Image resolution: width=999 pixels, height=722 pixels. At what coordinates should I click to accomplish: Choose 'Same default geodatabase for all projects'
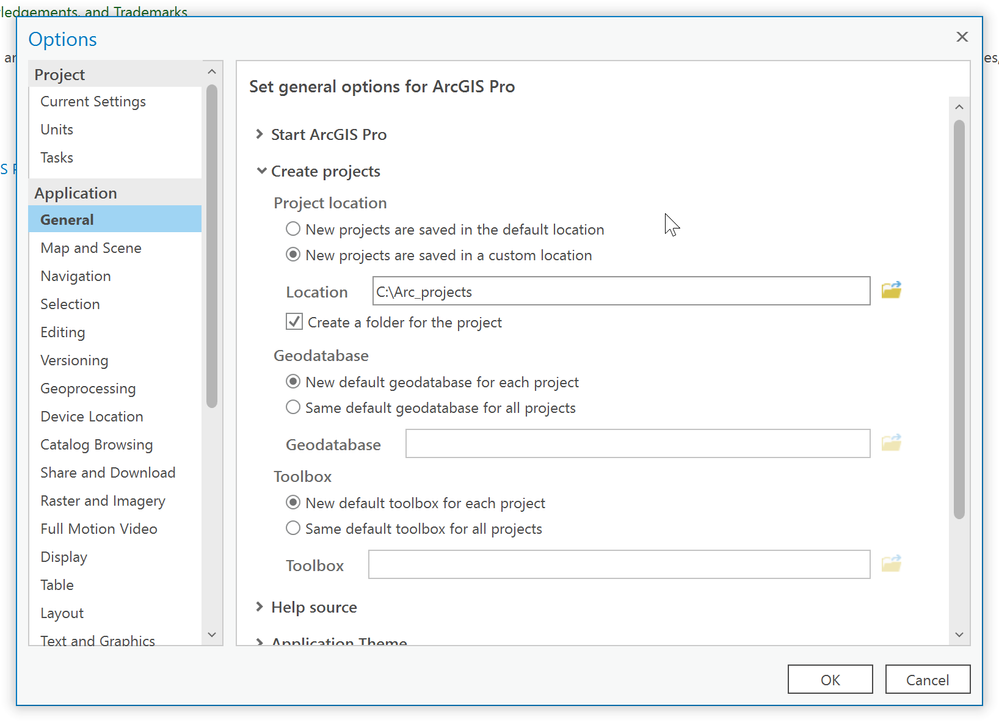tap(294, 407)
